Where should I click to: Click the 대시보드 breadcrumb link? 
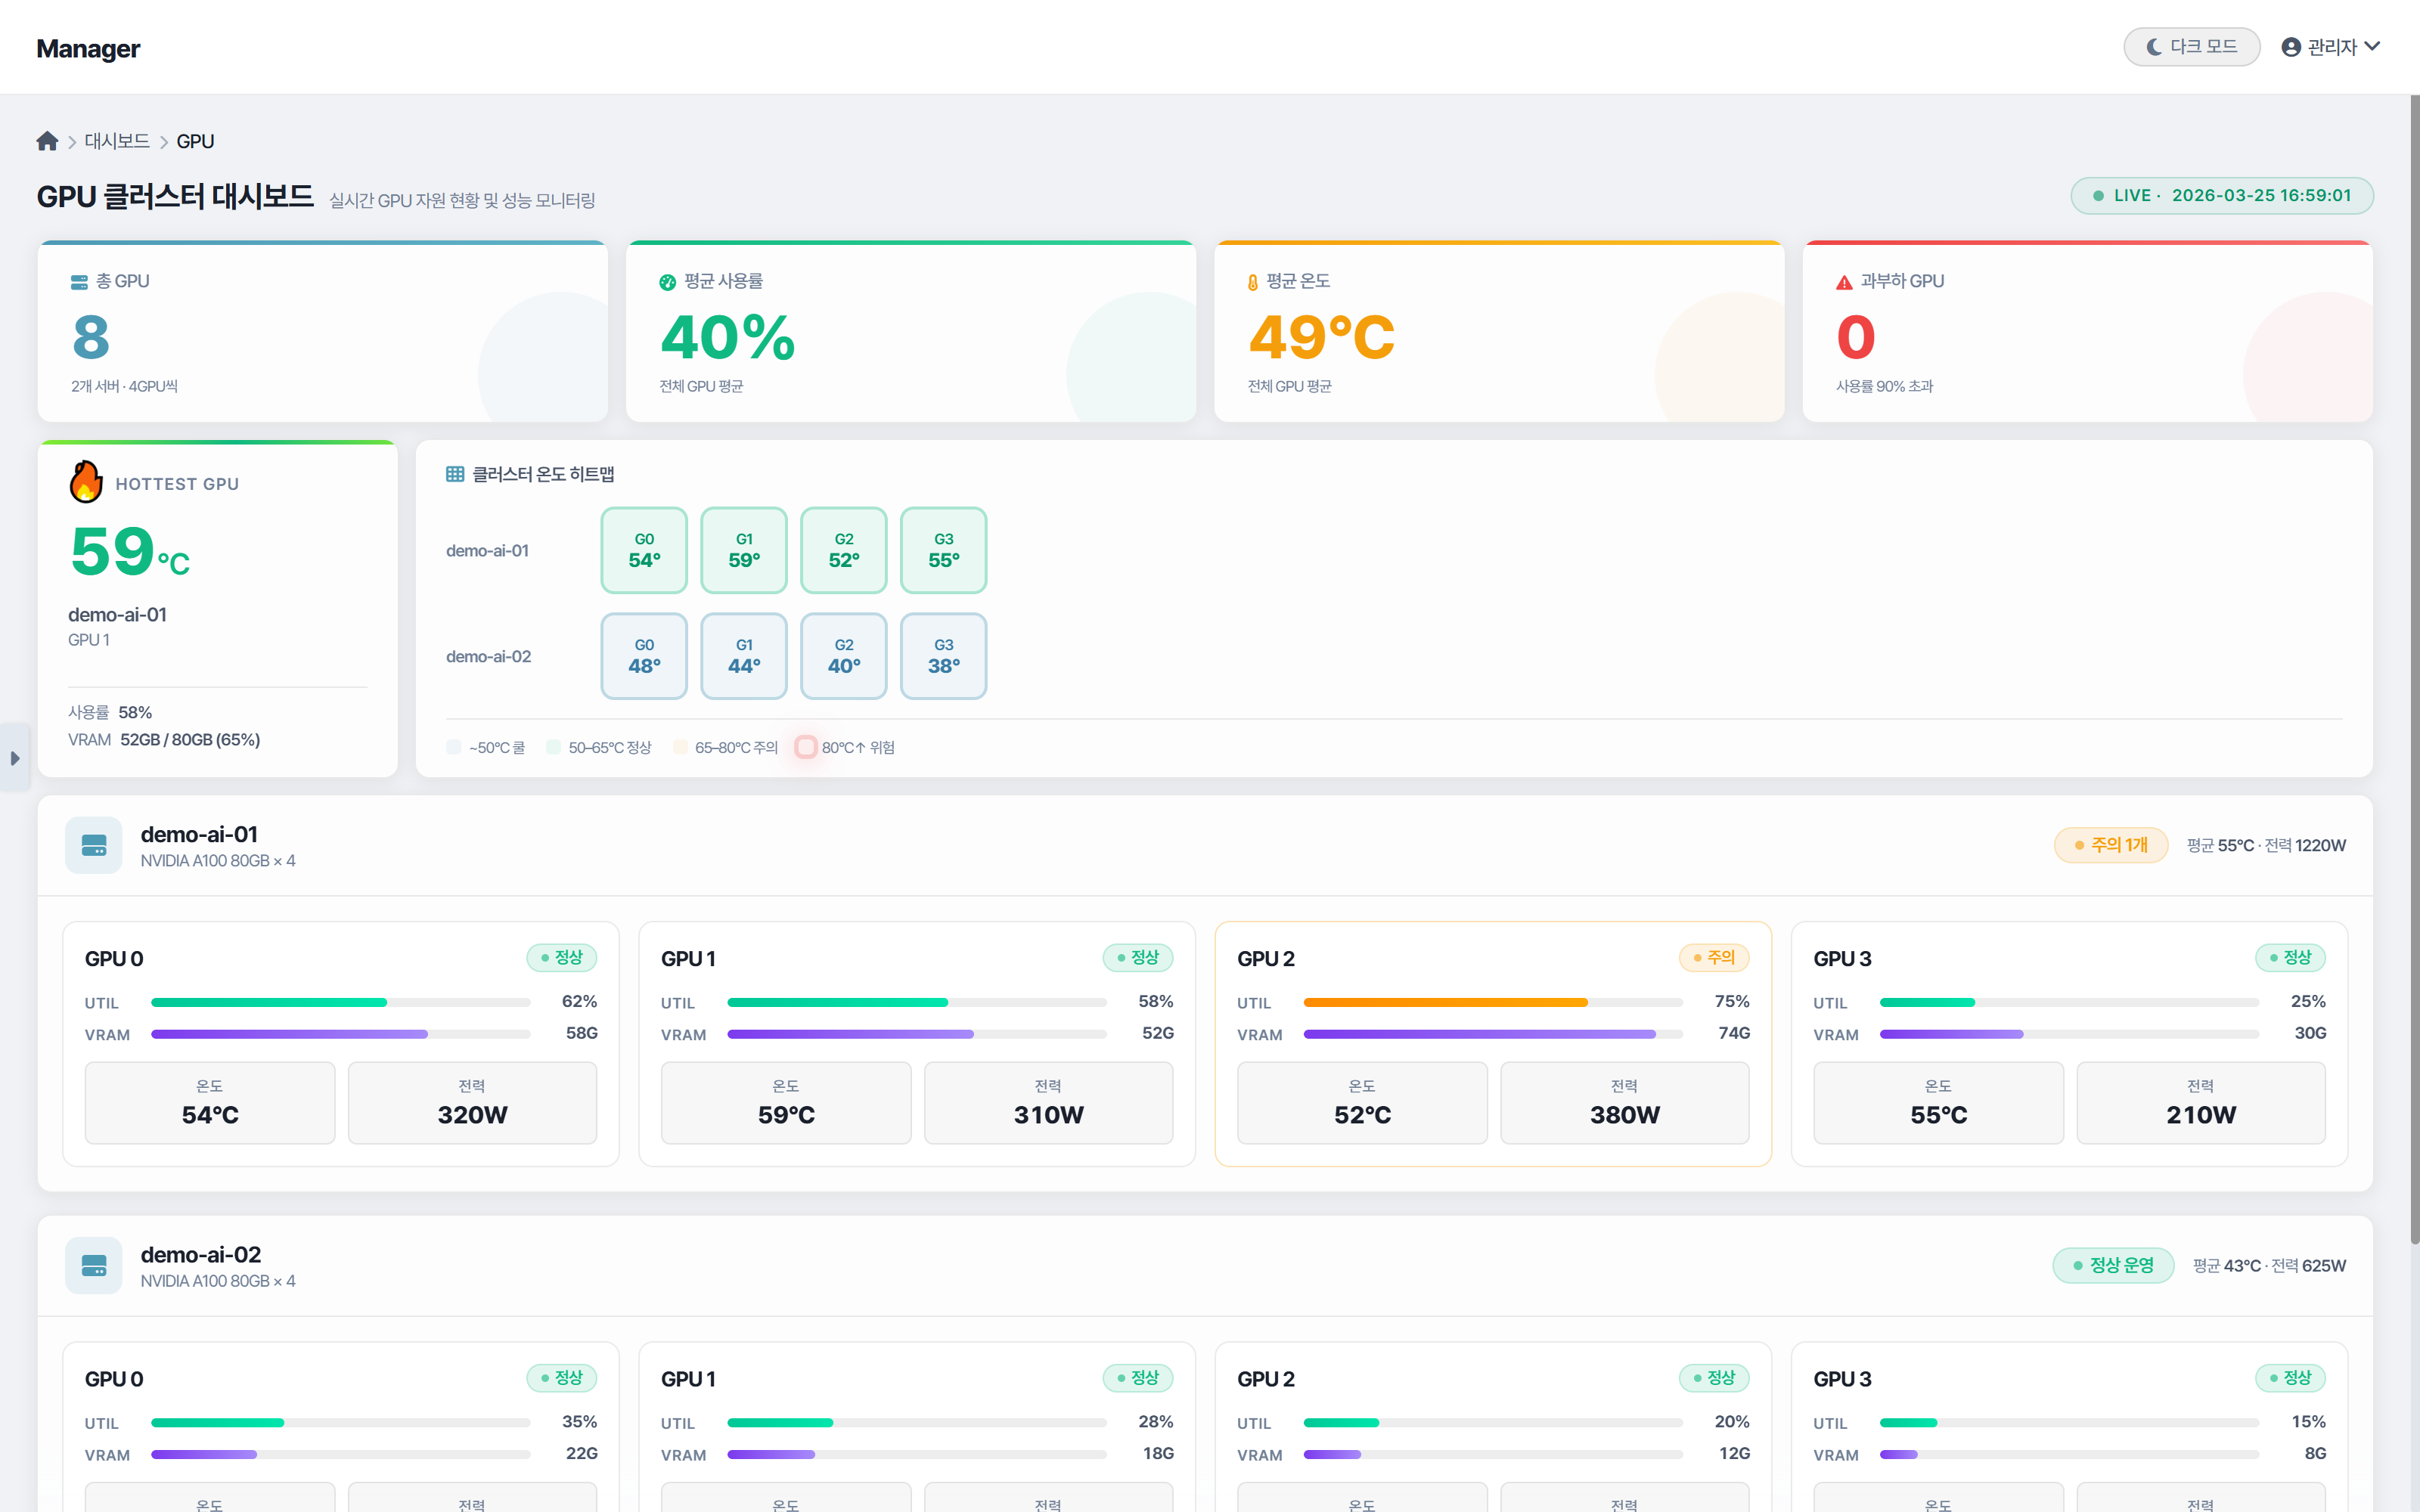click(x=116, y=141)
